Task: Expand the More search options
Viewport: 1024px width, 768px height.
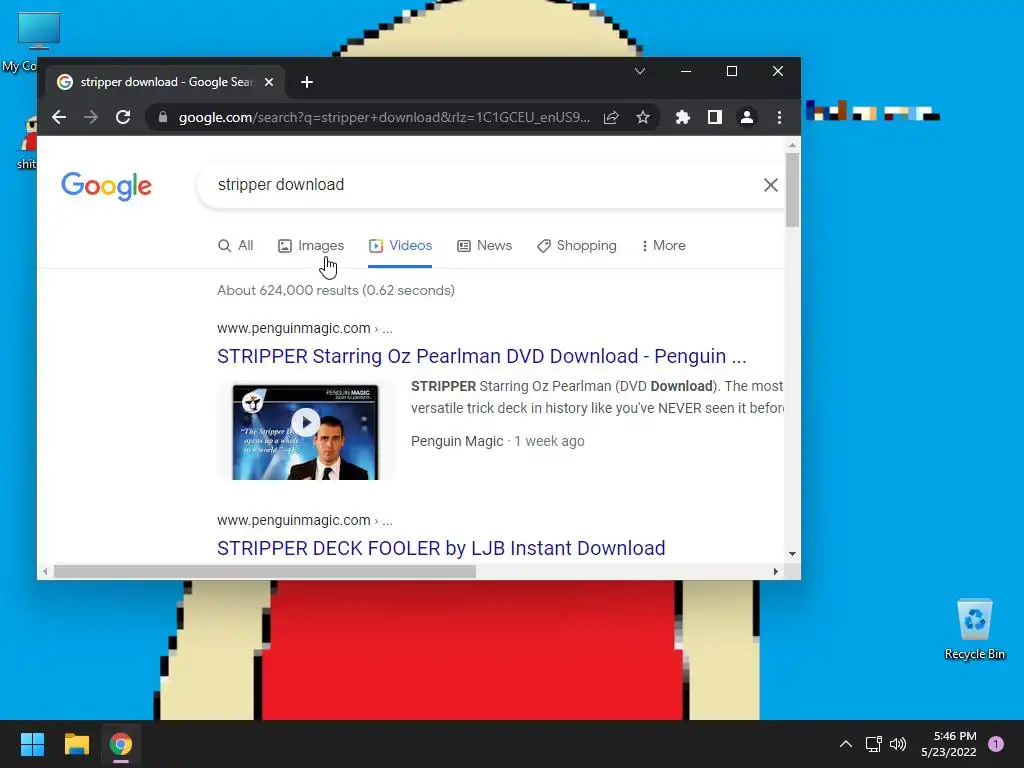Action: click(664, 246)
